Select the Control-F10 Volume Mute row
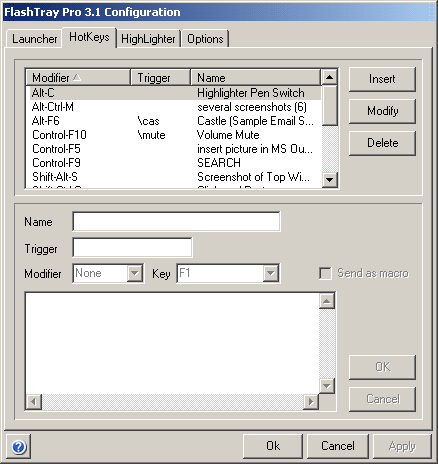This screenshot has width=438, height=464. pyautogui.click(x=174, y=135)
